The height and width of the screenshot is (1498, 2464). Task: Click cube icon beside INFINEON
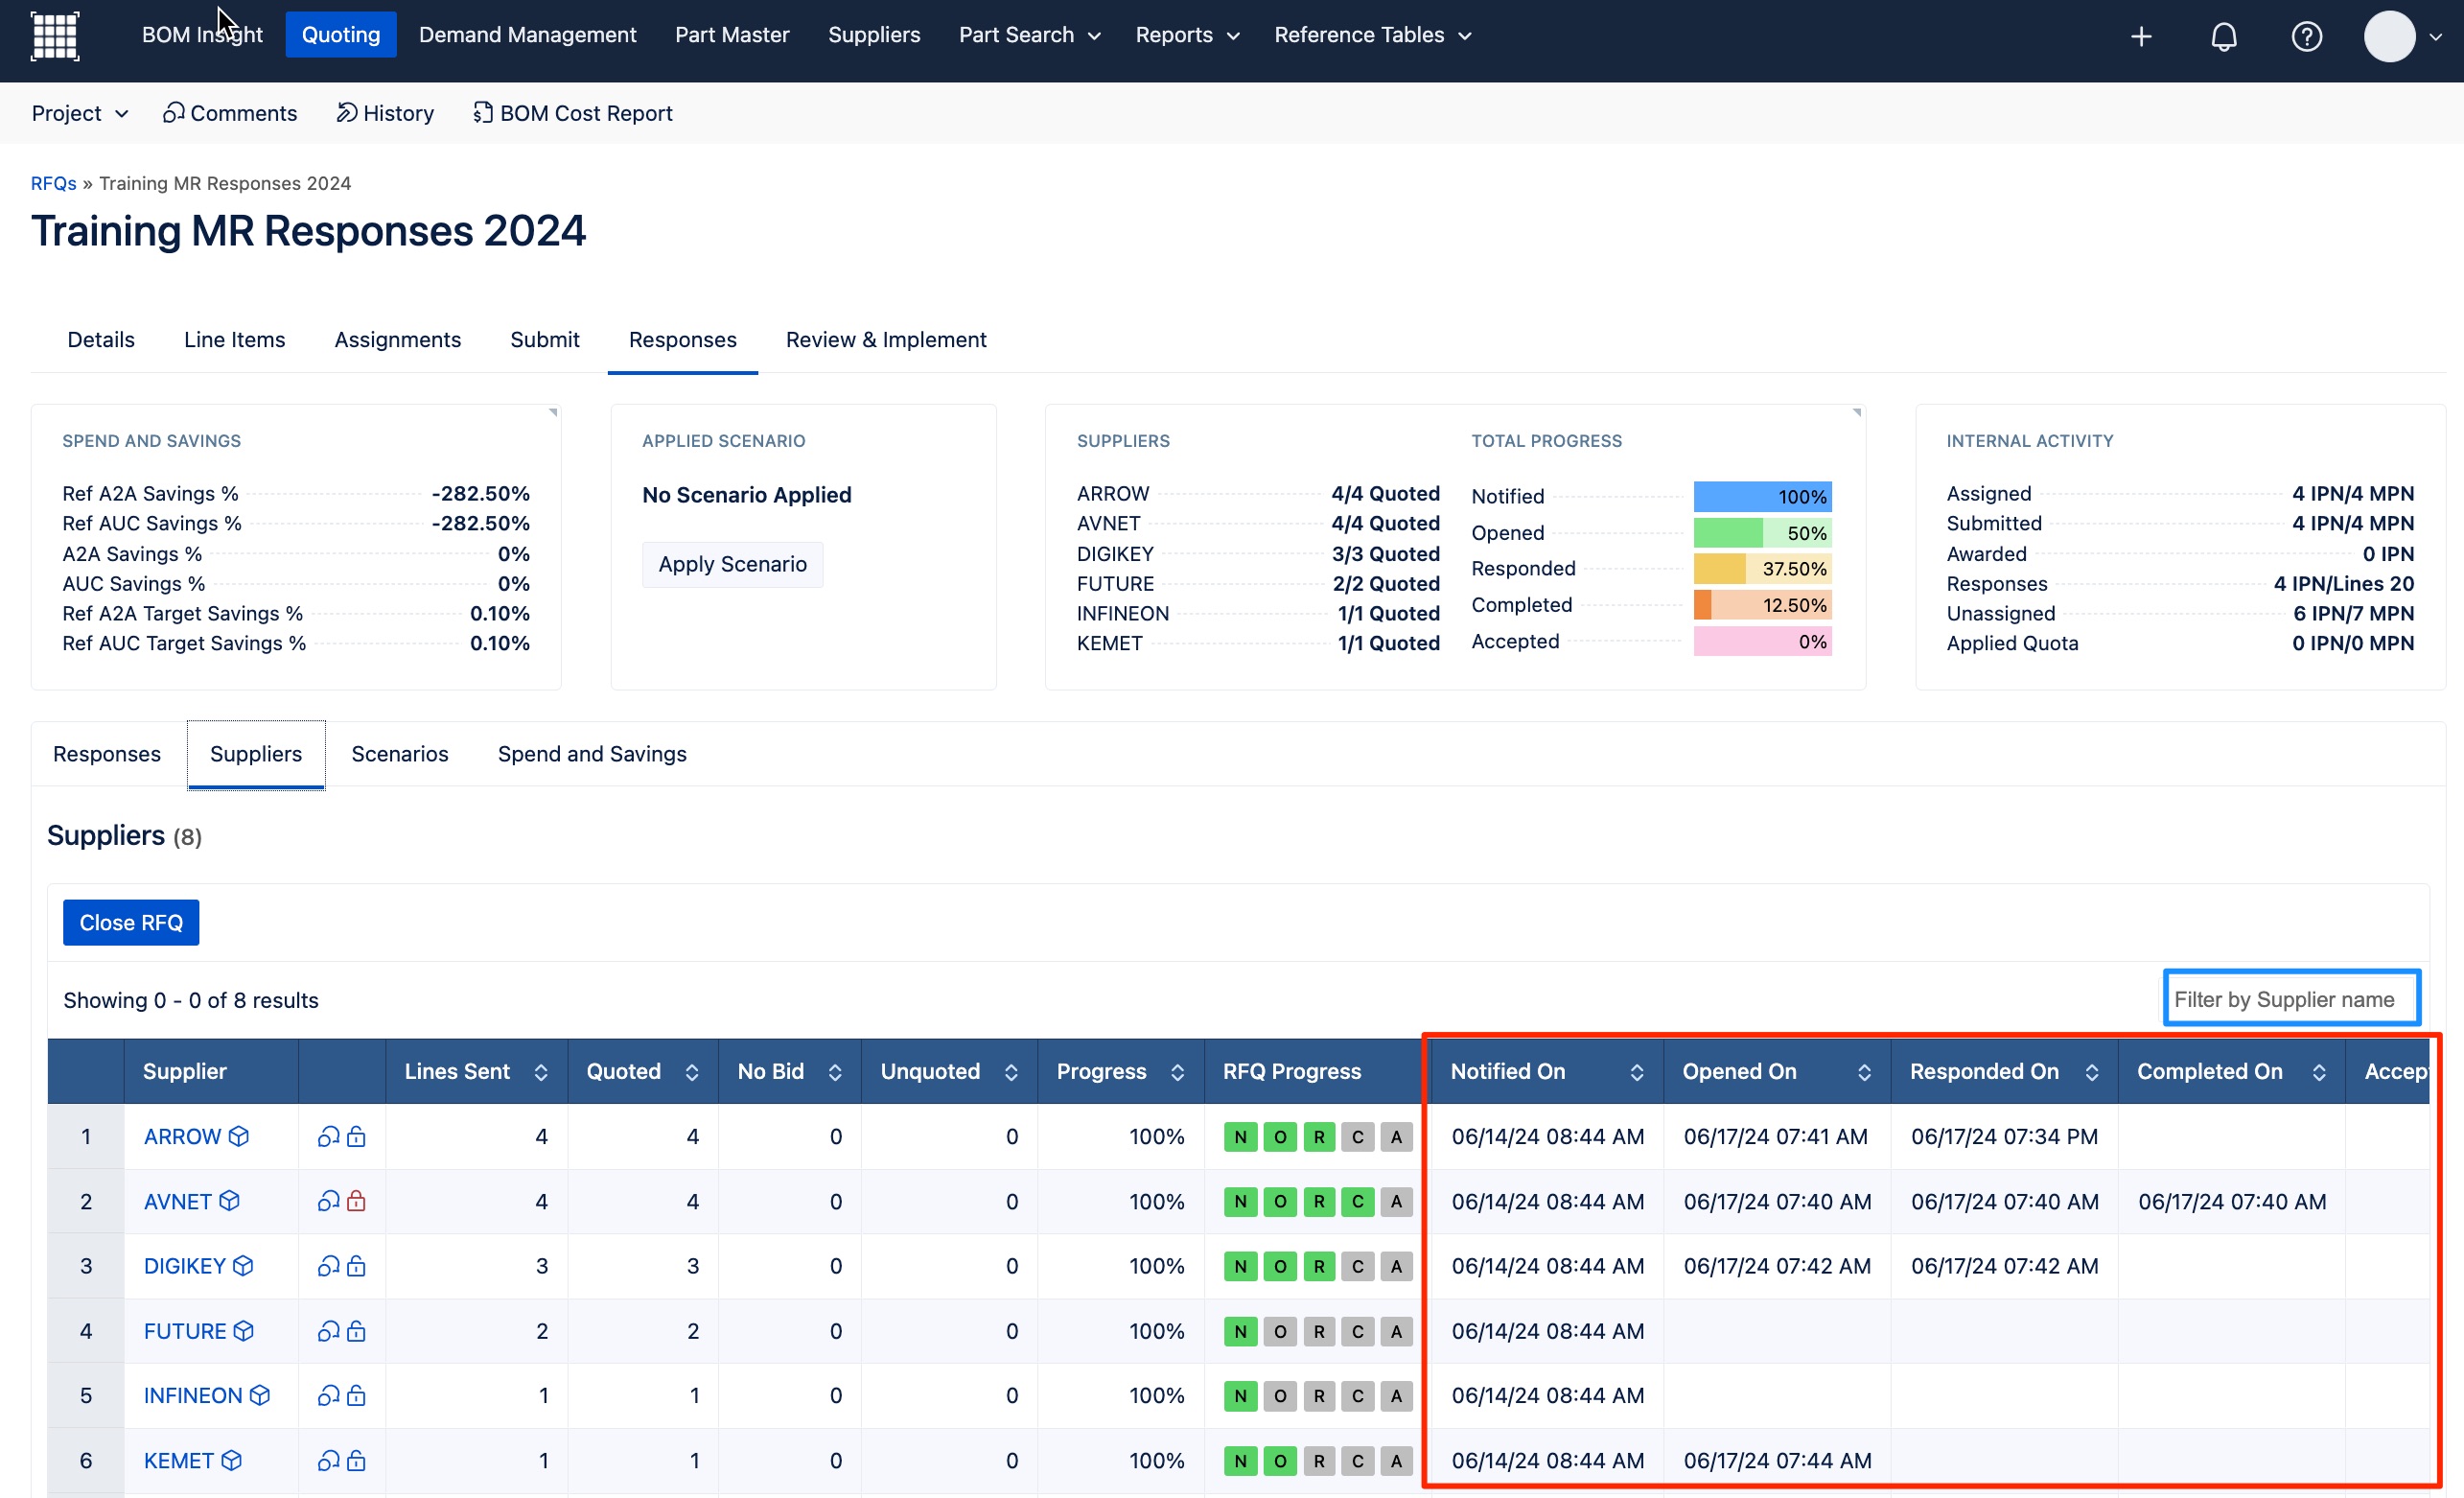260,1395
